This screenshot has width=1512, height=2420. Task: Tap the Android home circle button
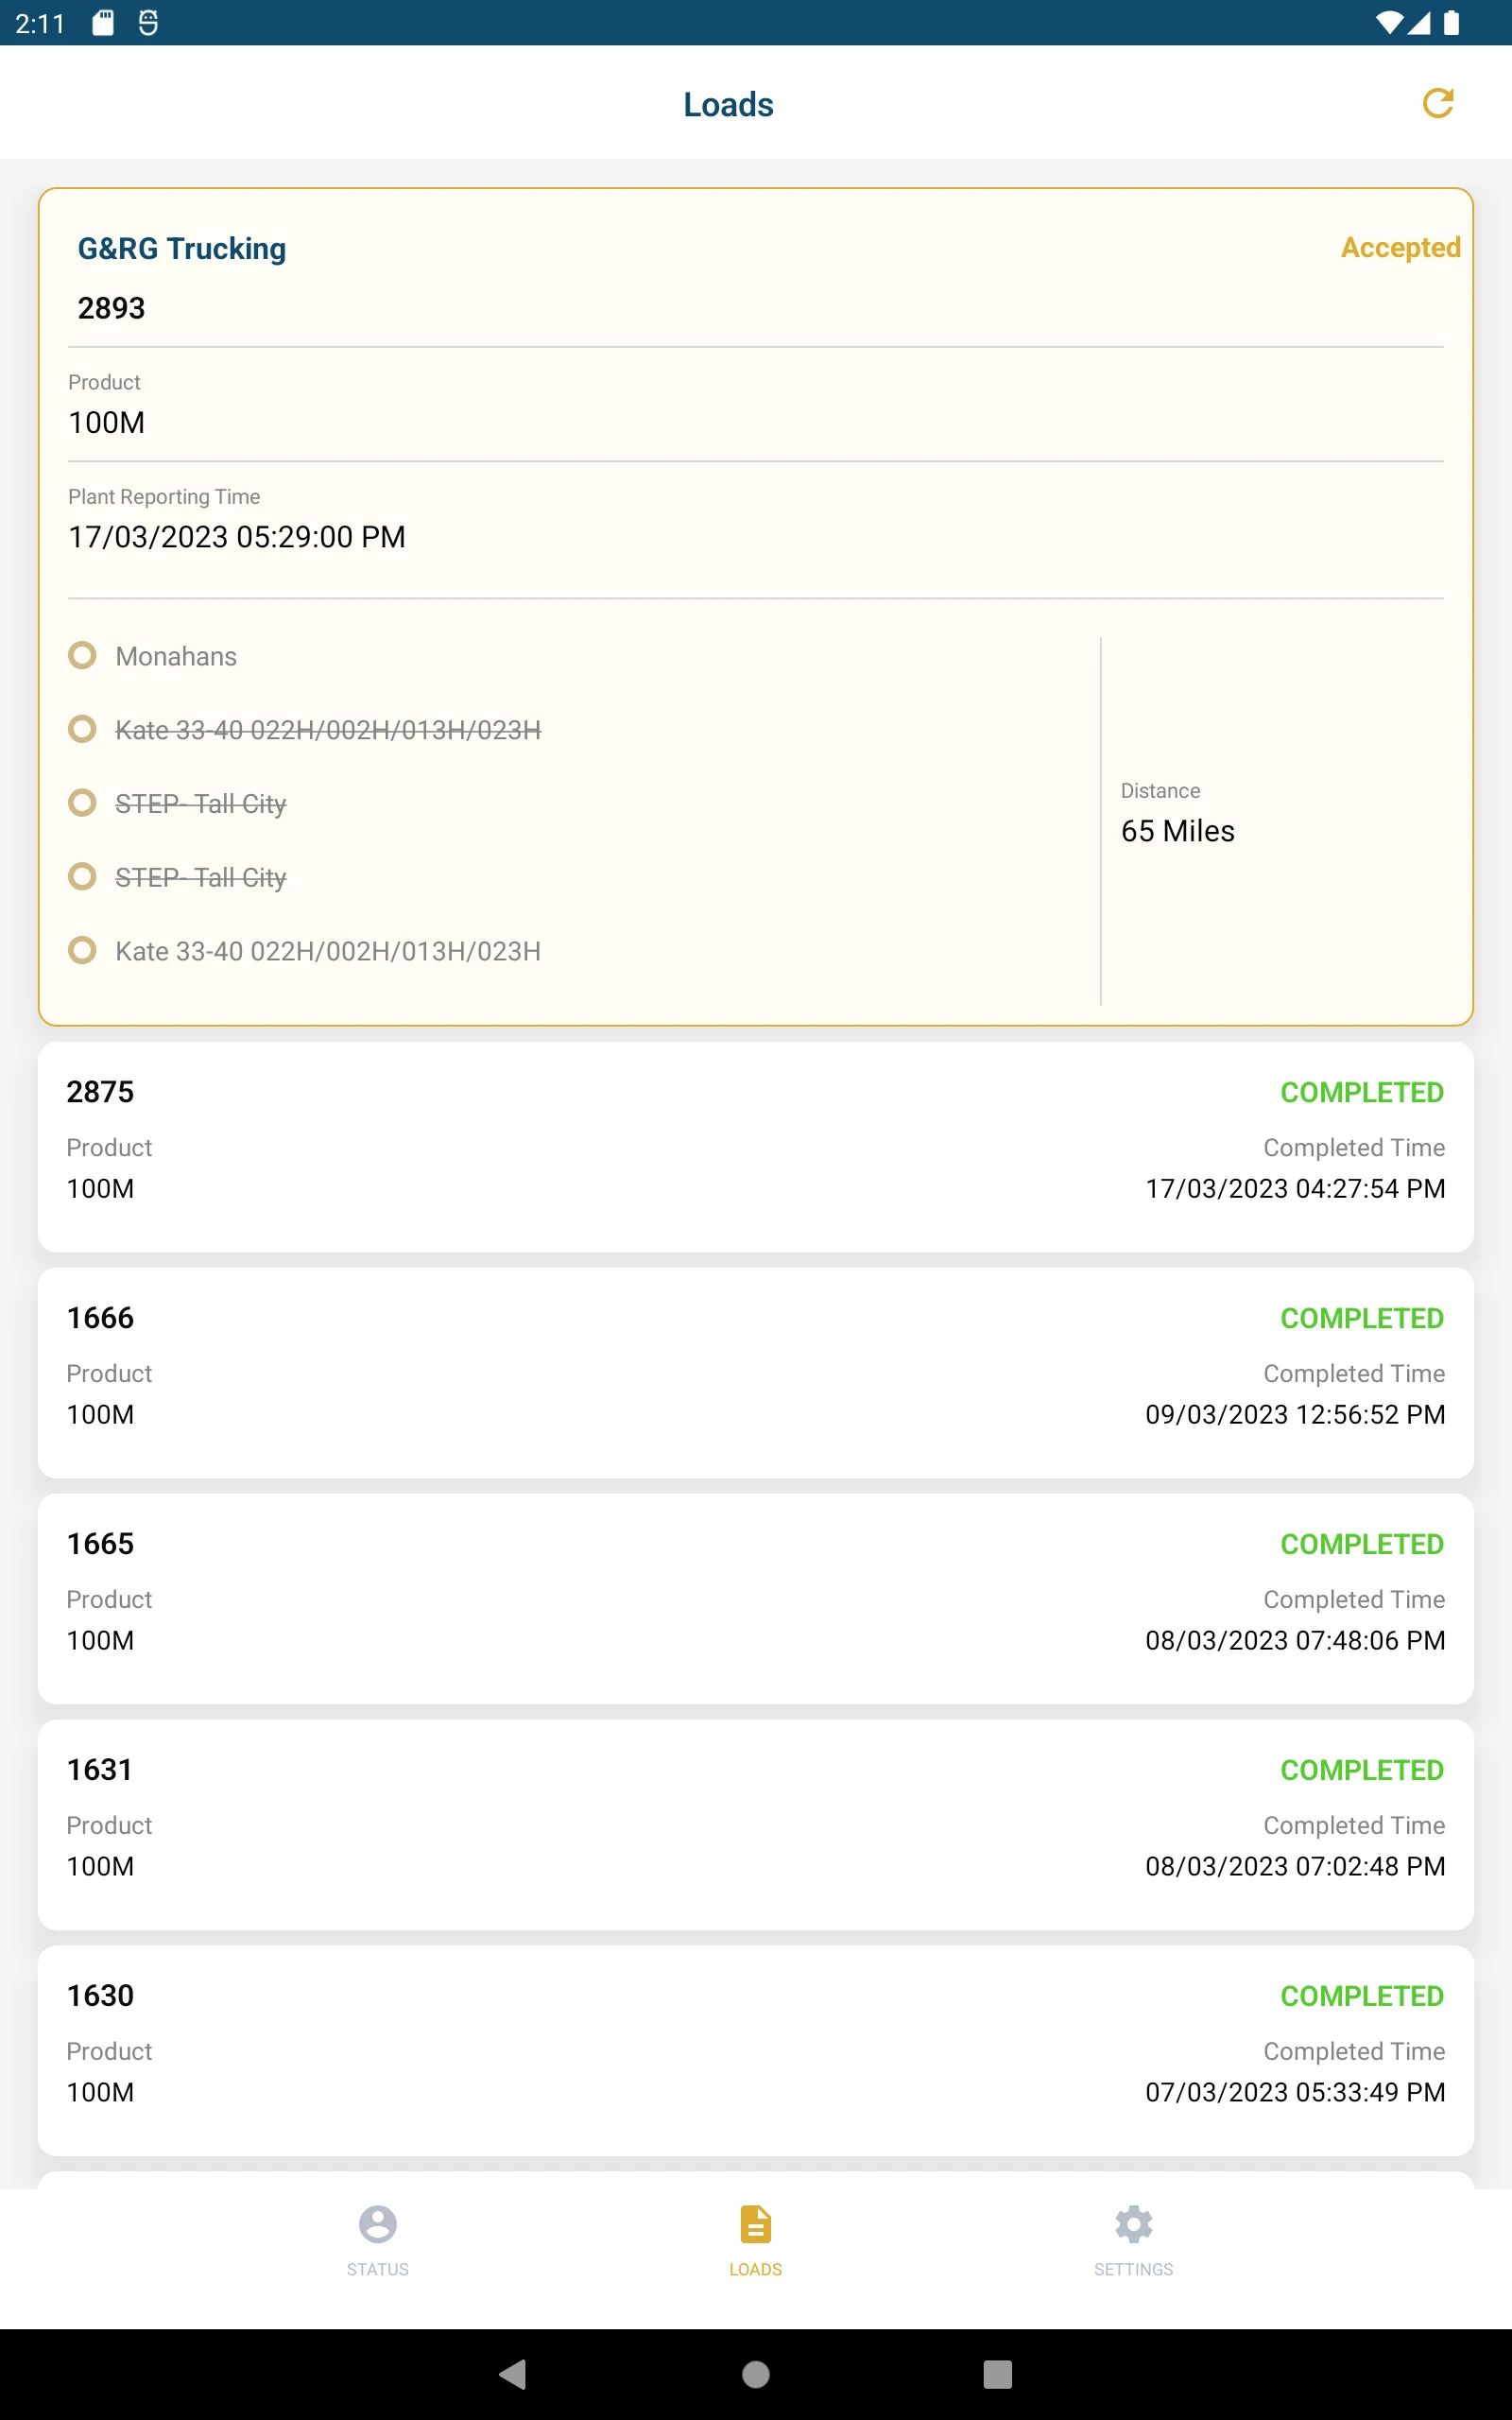pyautogui.click(x=756, y=2374)
